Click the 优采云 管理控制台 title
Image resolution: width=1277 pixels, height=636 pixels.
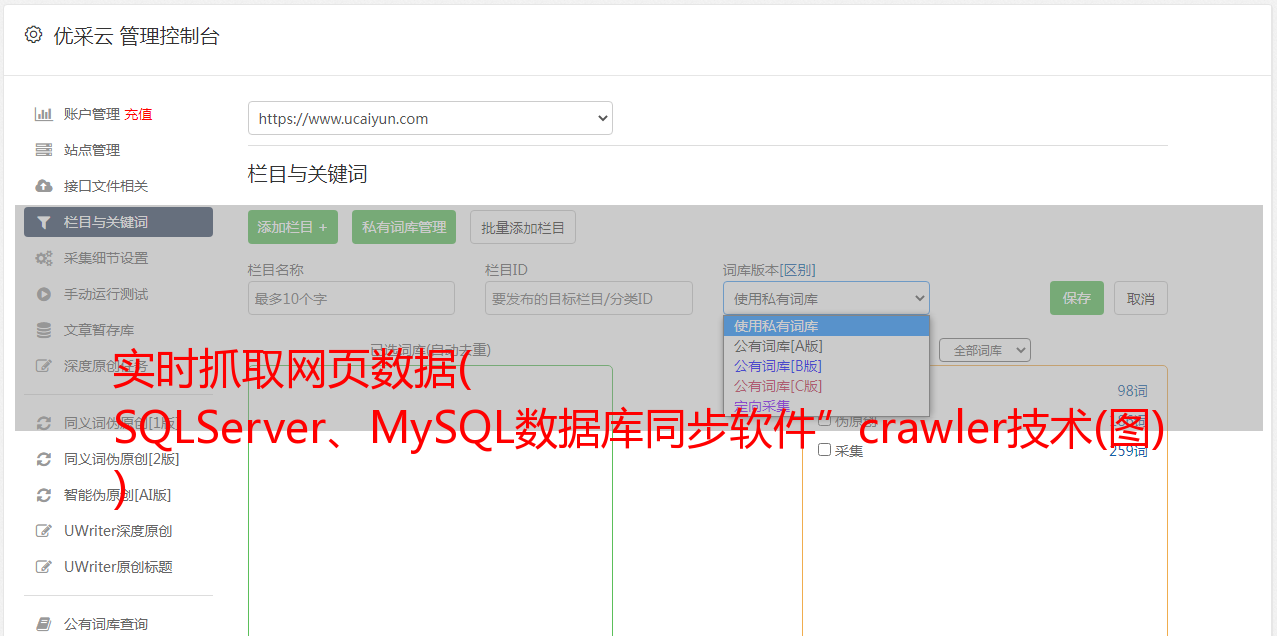tap(136, 36)
